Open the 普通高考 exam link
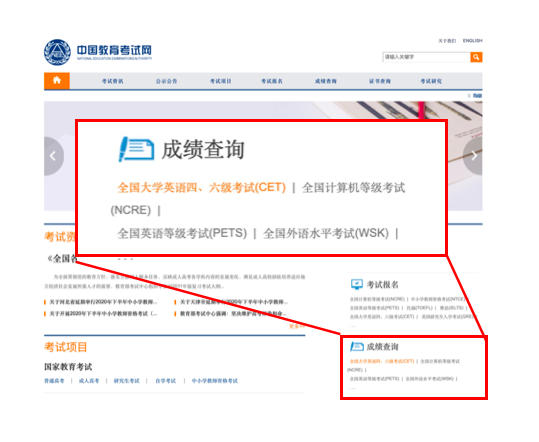 click(54, 381)
